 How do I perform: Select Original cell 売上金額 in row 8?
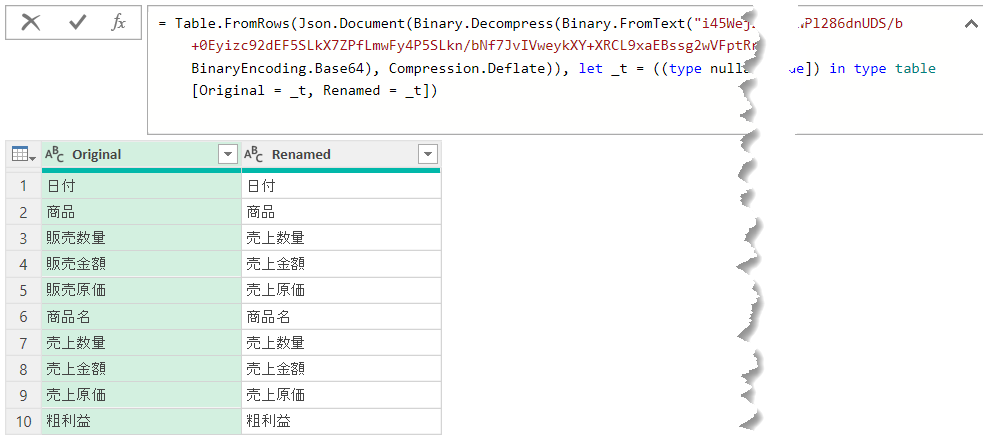(x=142, y=369)
